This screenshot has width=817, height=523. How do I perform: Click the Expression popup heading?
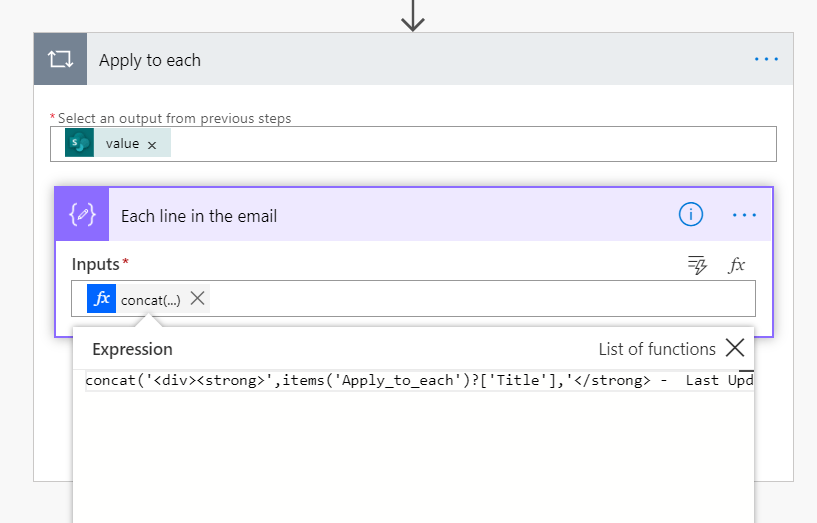click(132, 349)
